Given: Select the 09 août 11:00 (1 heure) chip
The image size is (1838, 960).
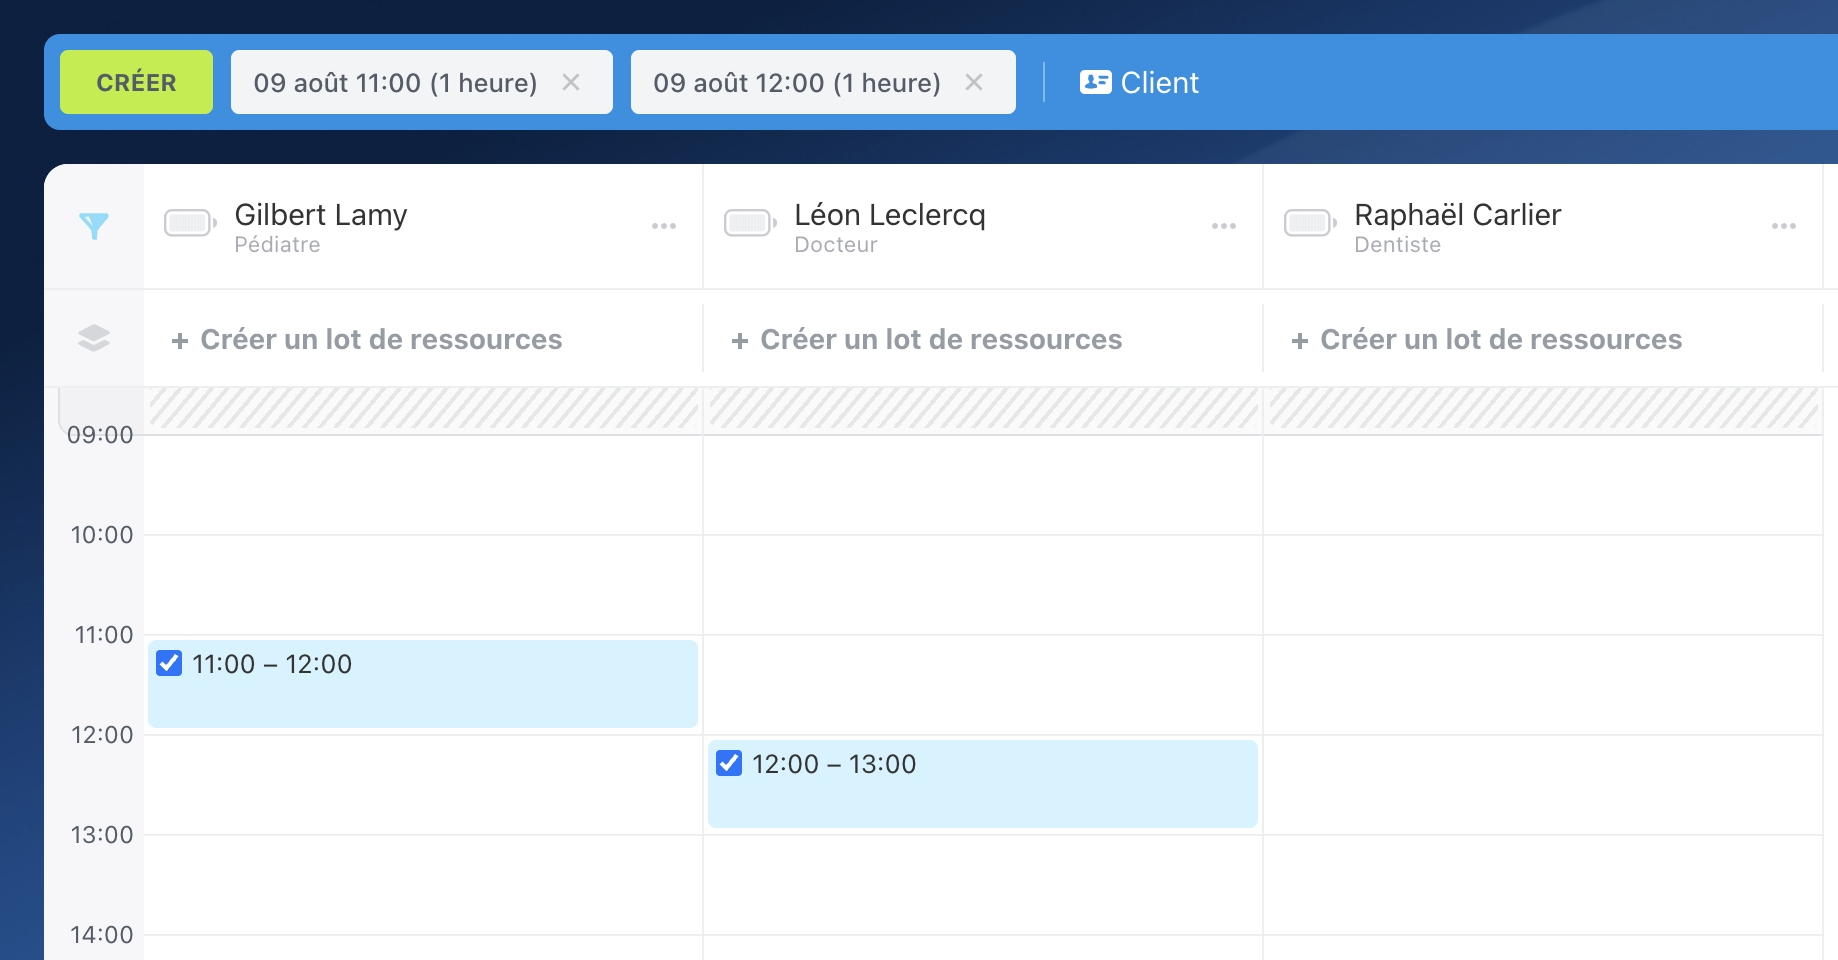Looking at the screenshot, I should pos(395,82).
